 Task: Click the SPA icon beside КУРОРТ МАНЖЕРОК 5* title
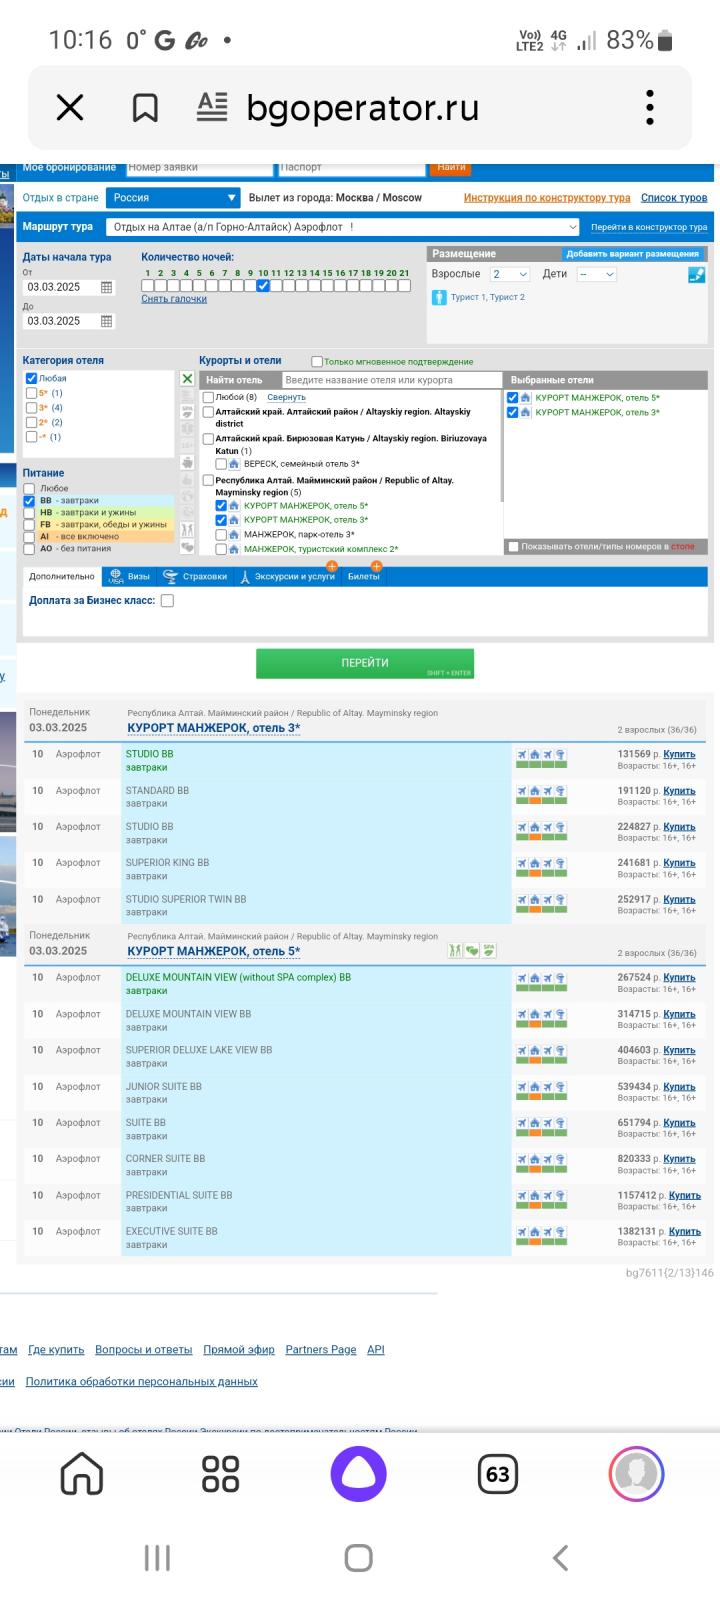tap(489, 950)
